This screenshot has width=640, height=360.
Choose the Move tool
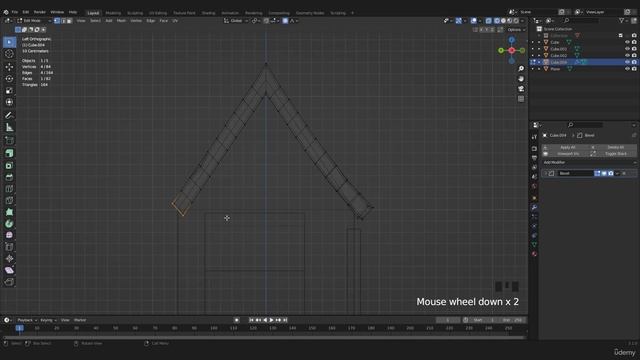9,67
